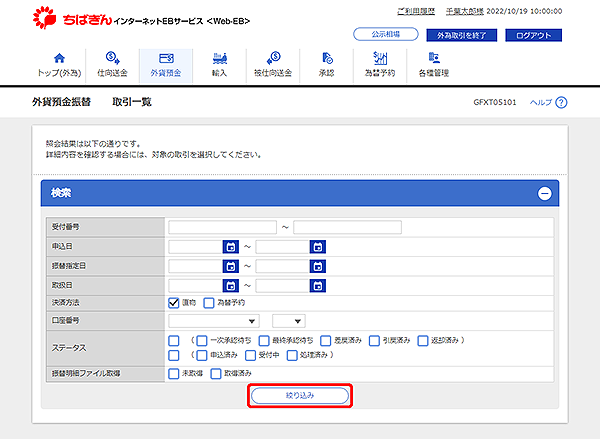Check the 未取得 file checkbox

coord(174,374)
